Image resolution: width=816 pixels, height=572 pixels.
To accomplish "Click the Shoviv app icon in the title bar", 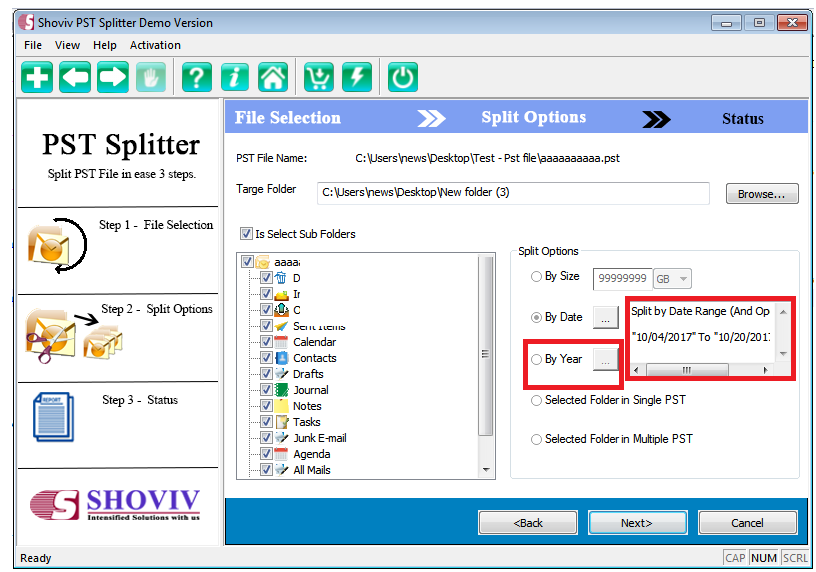I will [x=26, y=22].
